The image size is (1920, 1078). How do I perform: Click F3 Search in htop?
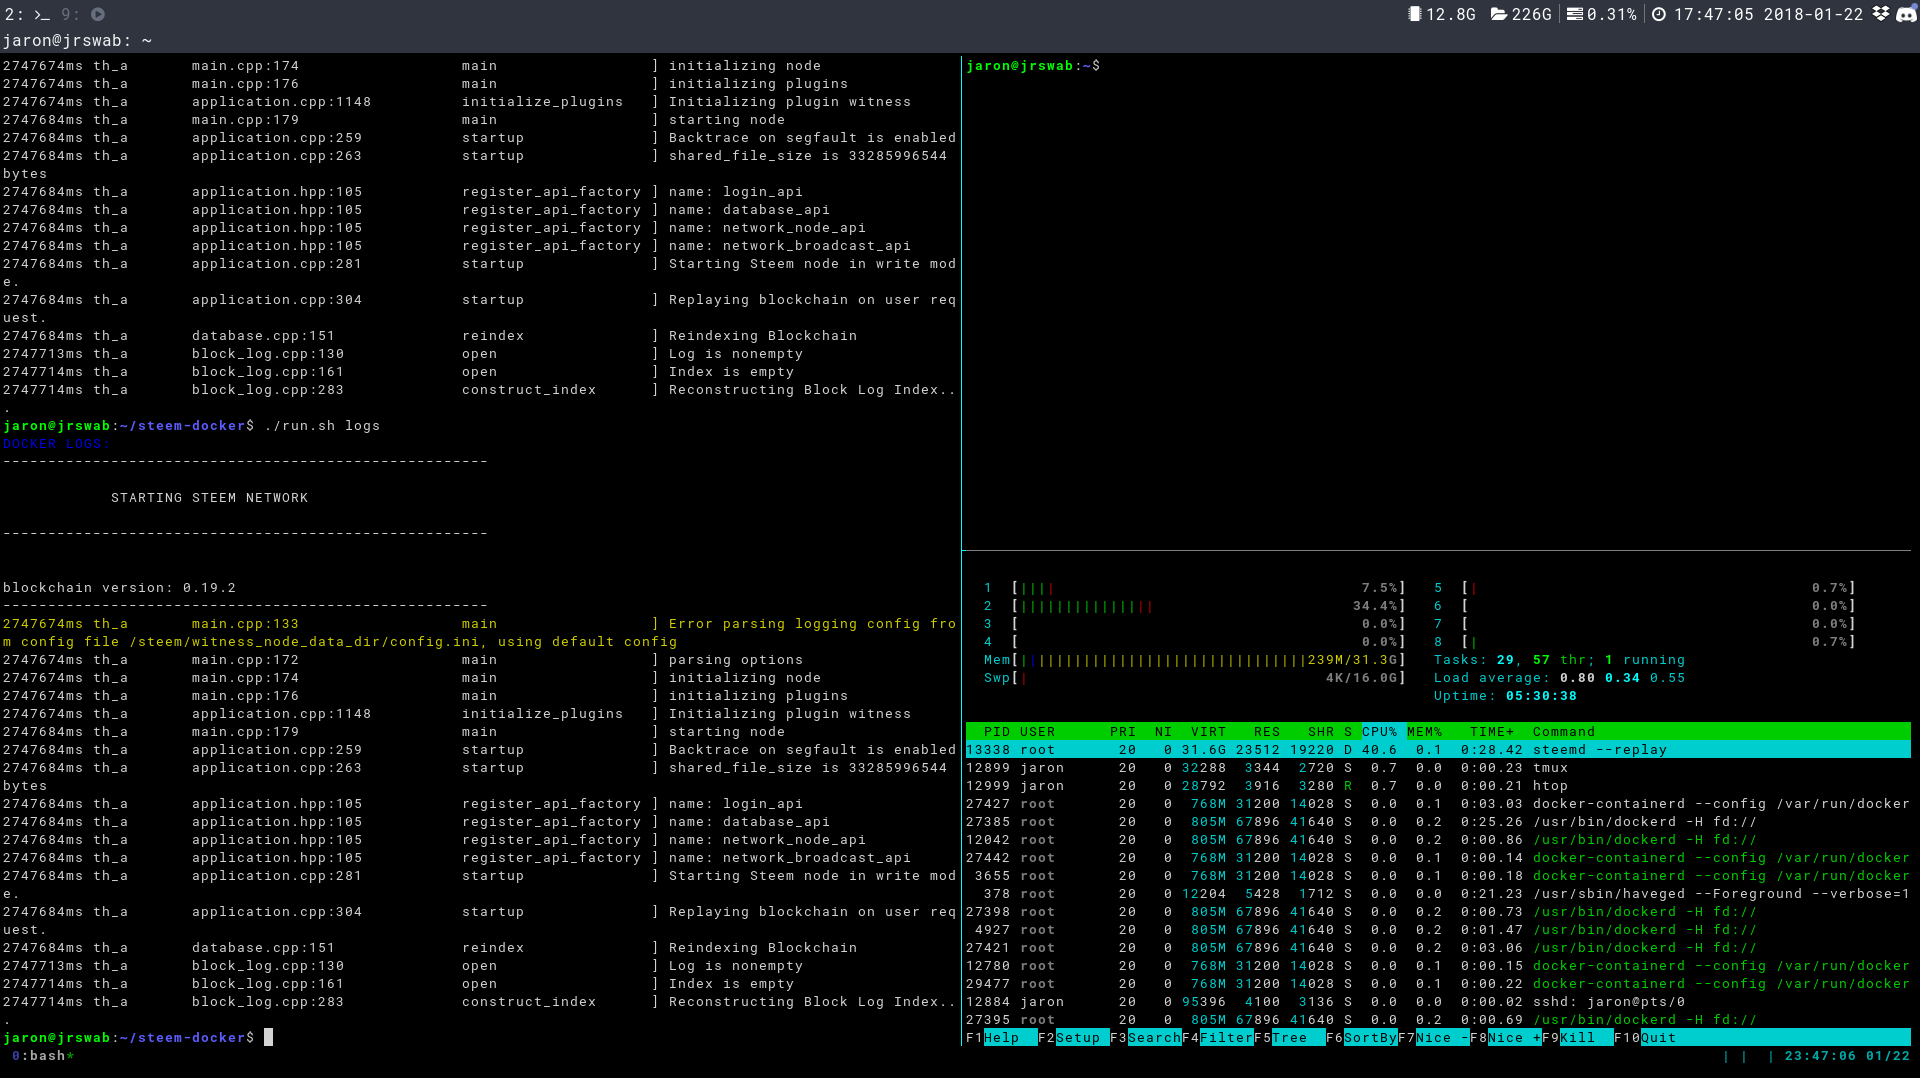[1145, 1037]
